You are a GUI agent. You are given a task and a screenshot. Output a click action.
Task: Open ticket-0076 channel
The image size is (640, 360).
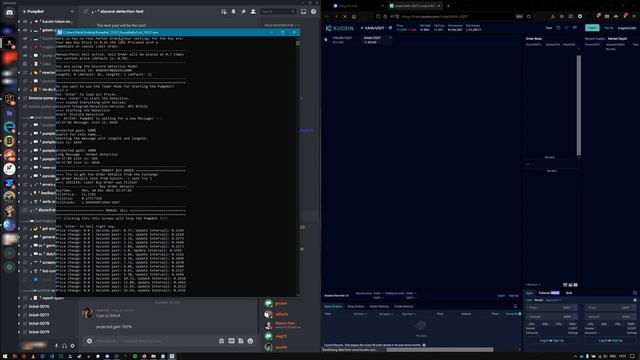pyautogui.click(x=39, y=306)
